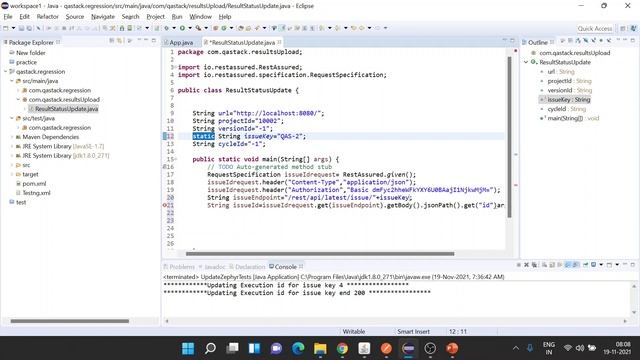Switch to the Javadoc tab

[x=212, y=267]
